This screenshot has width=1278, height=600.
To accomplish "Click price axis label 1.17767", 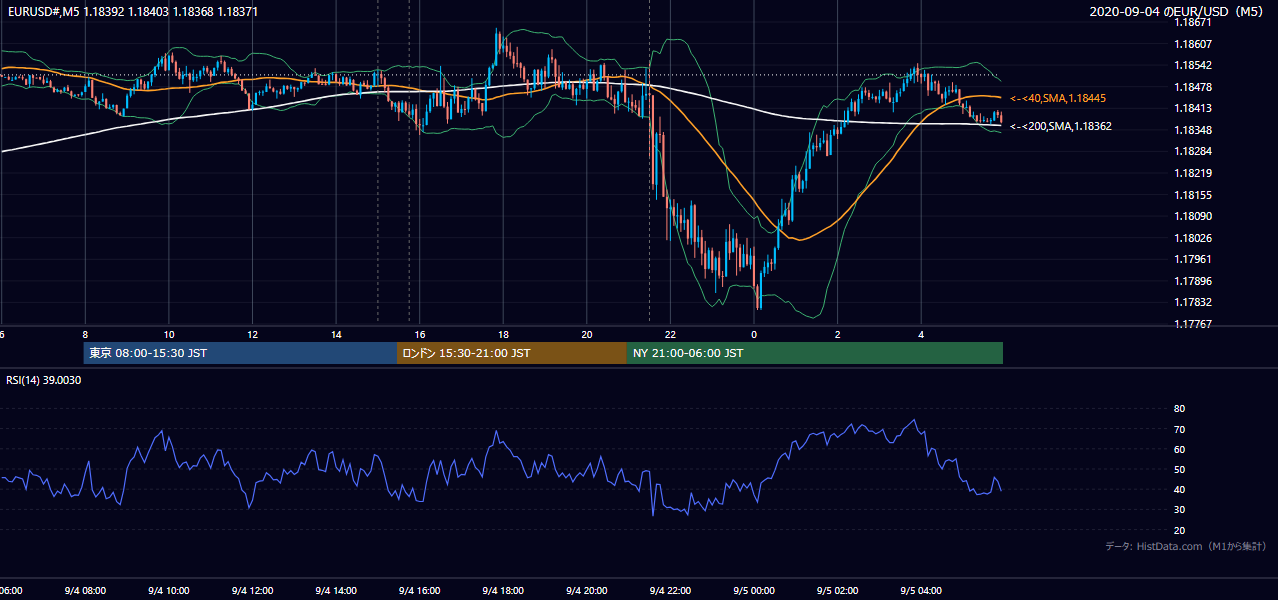I will point(1193,324).
